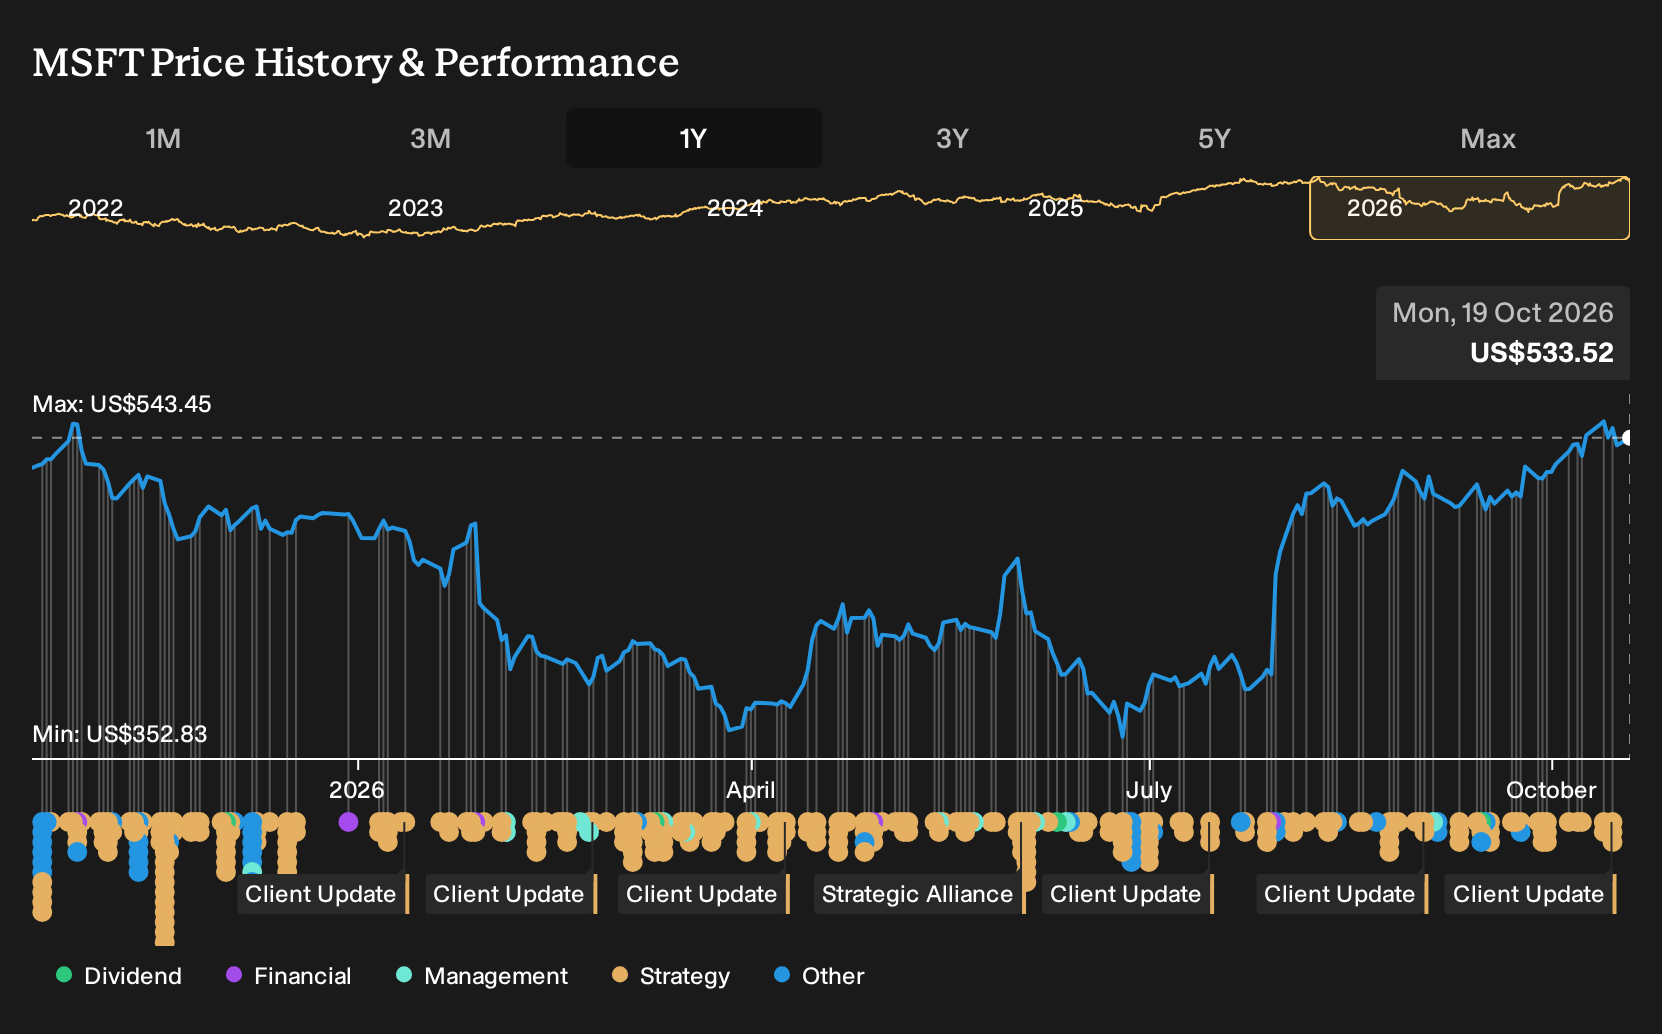1662x1034 pixels.
Task: Click the Max: US$543.45 label
Action: point(122,404)
